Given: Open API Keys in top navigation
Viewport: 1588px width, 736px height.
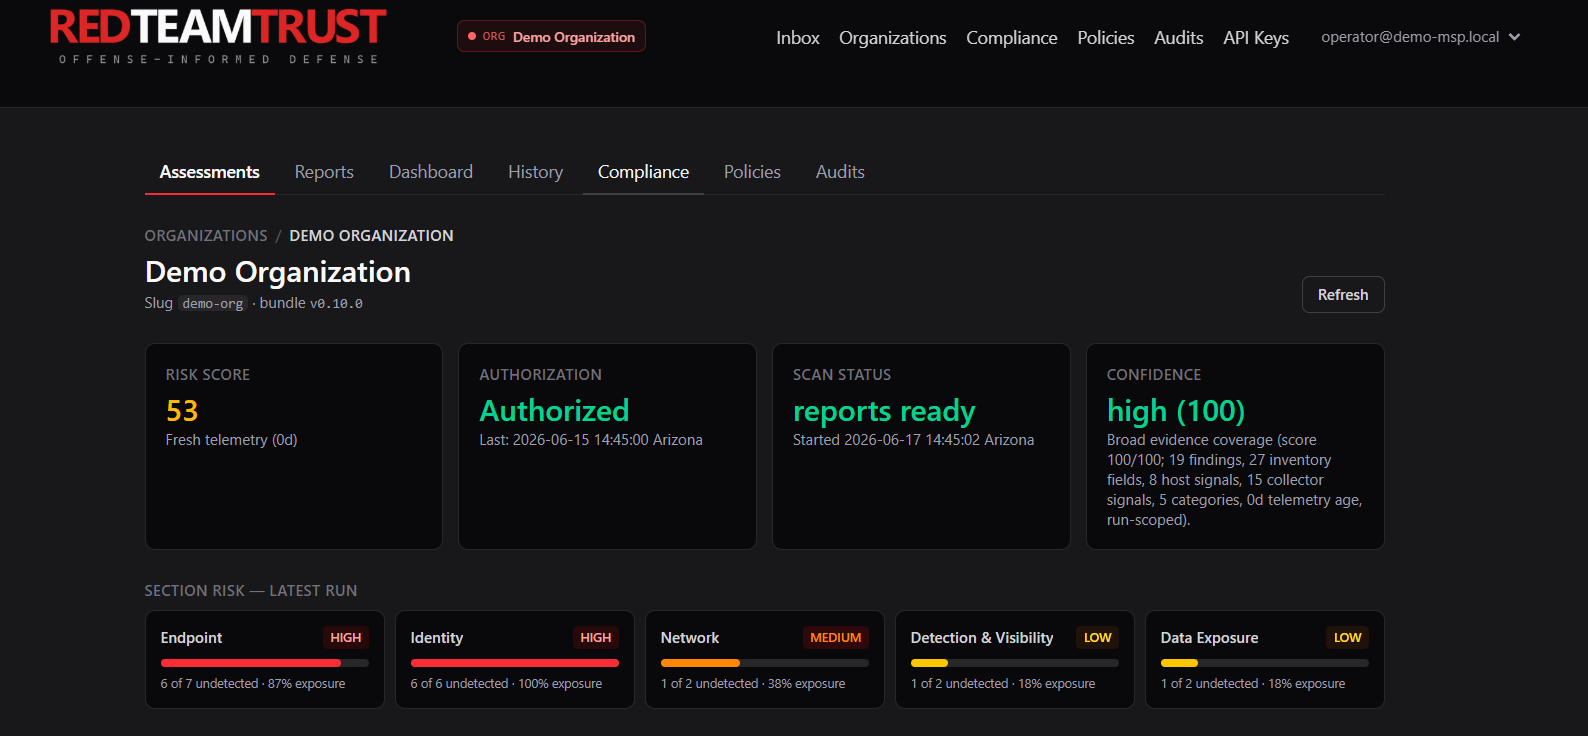Looking at the screenshot, I should 1256,38.
